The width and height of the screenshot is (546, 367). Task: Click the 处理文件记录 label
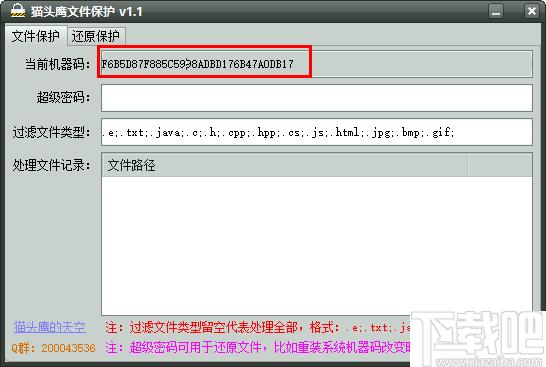pyautogui.click(x=51, y=165)
